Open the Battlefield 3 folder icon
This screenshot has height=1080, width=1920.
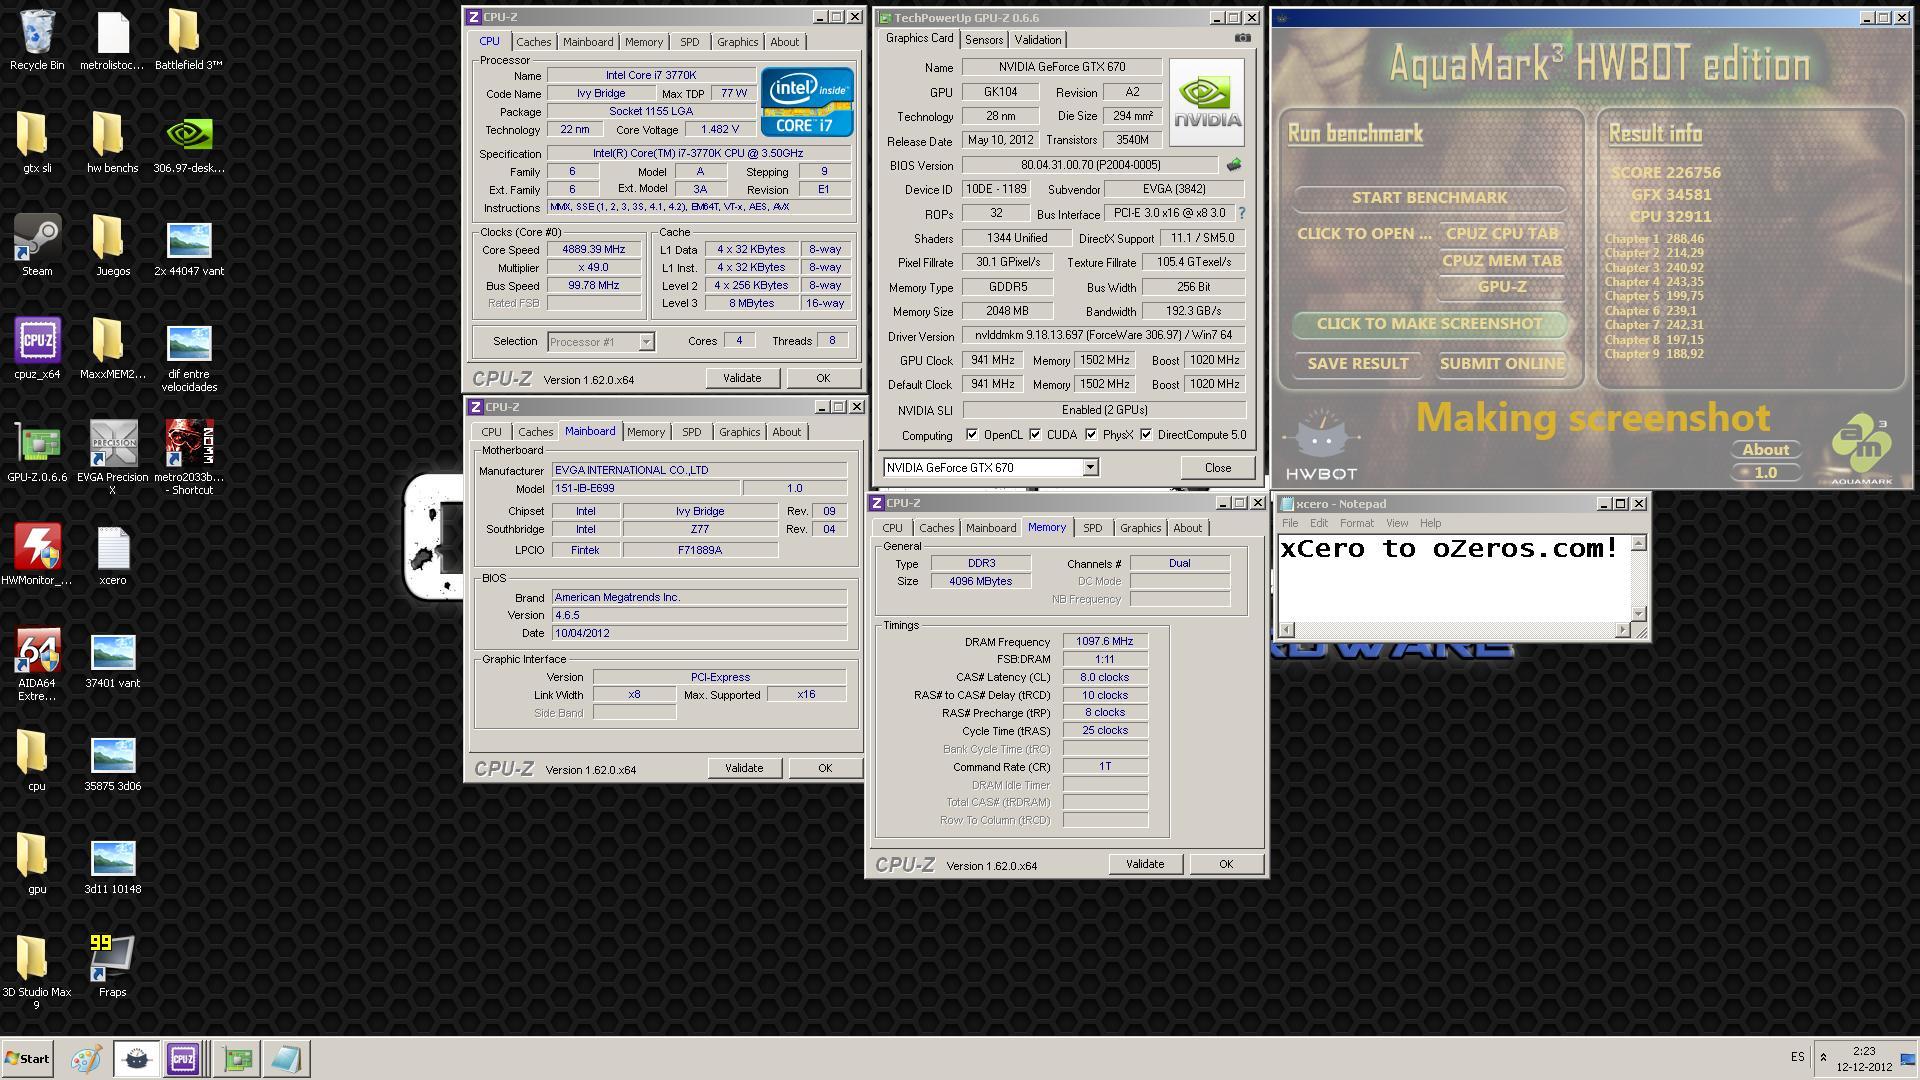click(188, 40)
